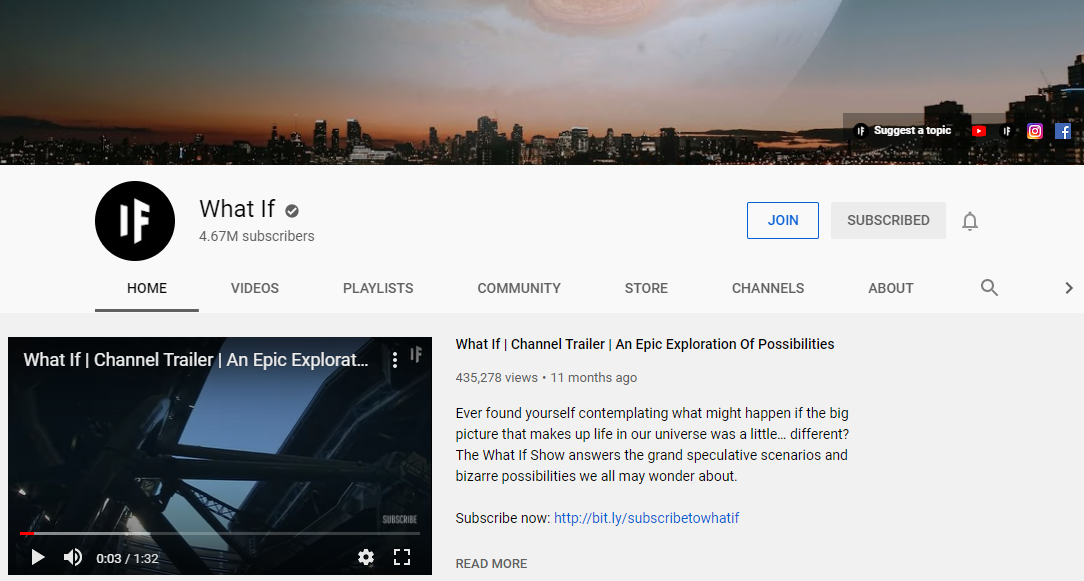The height and width of the screenshot is (581, 1084).
Task: Click the JOIN membership button
Action: (783, 221)
